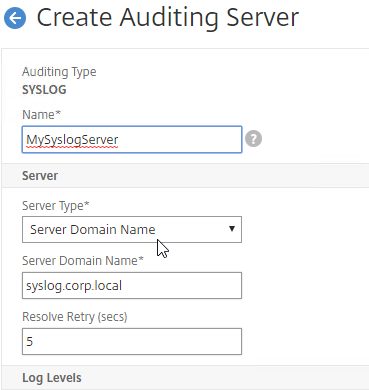Click the Server Type* label
The image size is (369, 390).
point(56,206)
